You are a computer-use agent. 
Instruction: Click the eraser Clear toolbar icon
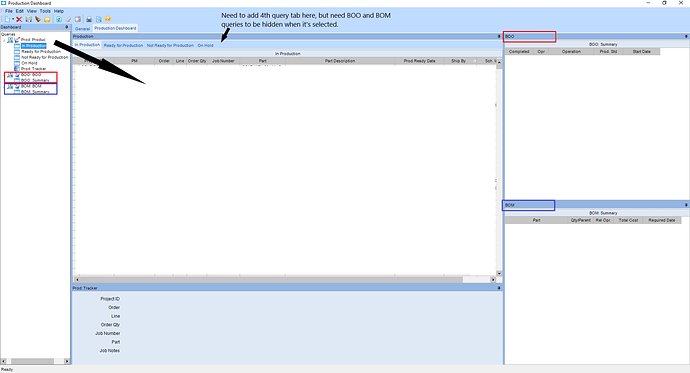click(x=68, y=19)
